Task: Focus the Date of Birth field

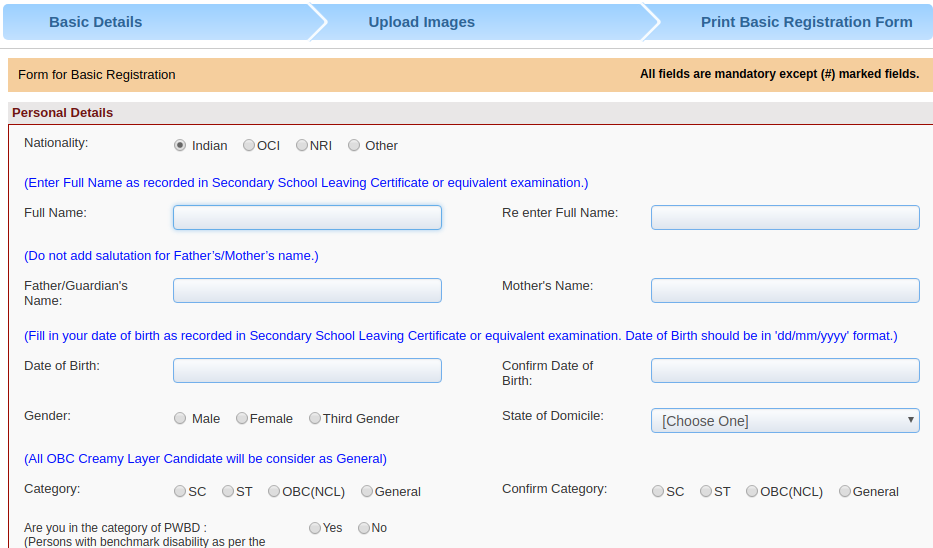Action: pos(307,371)
